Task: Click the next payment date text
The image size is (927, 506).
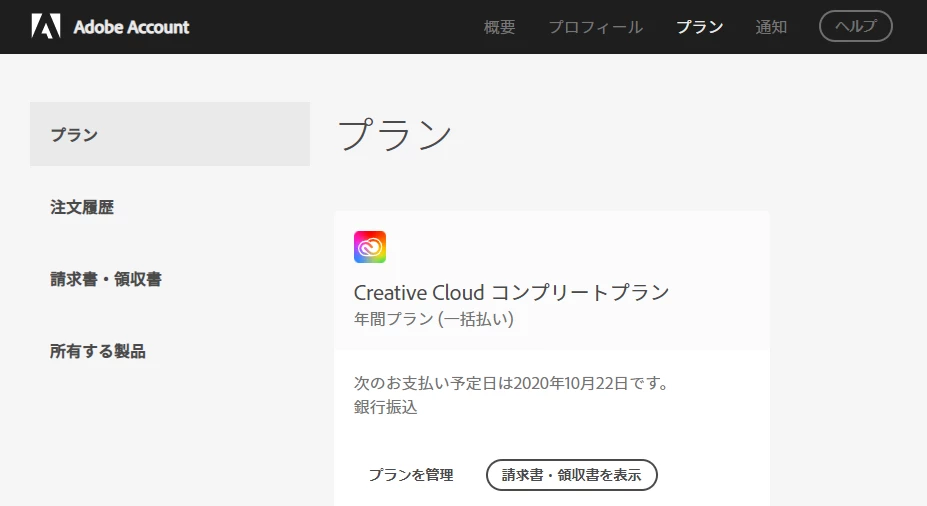Action: pos(511,383)
